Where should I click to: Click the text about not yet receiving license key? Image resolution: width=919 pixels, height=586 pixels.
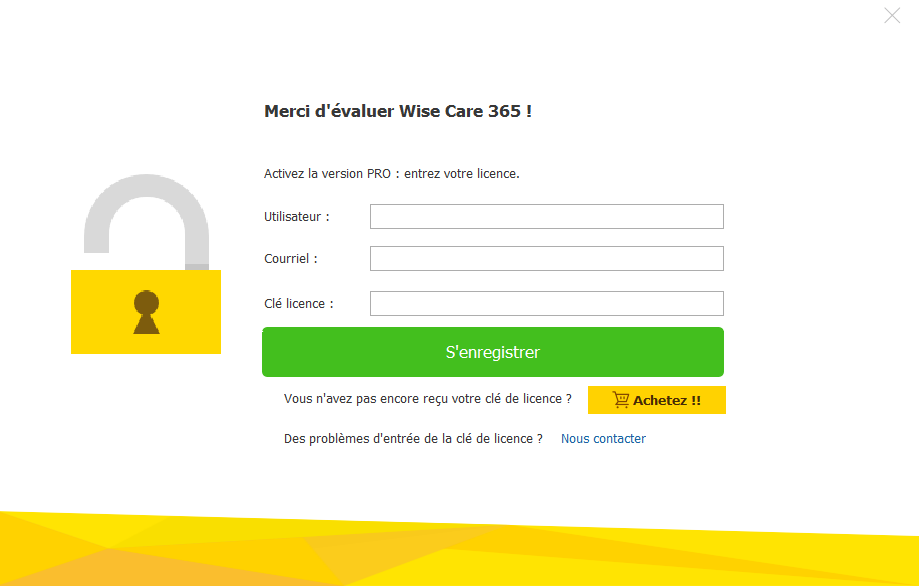(x=427, y=399)
